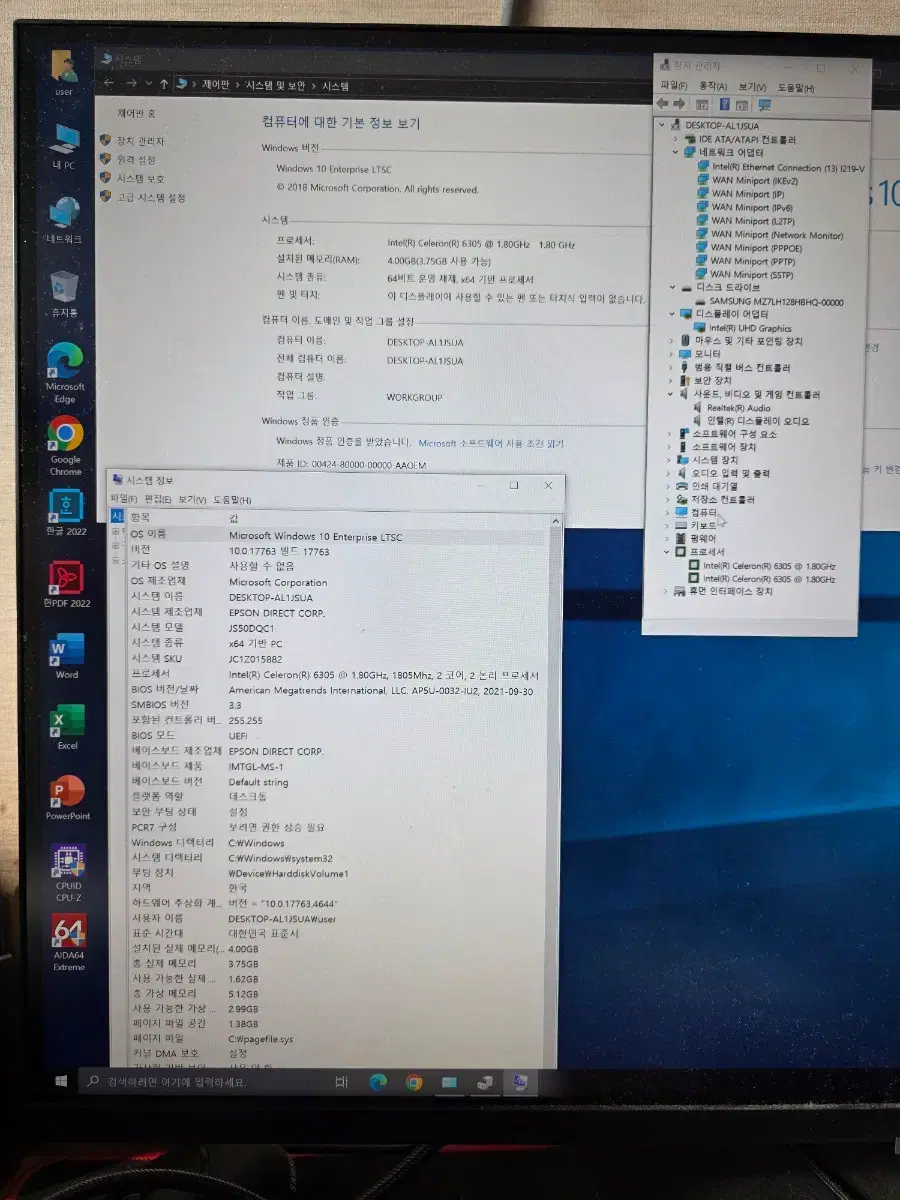This screenshot has width=900, height=1200.
Task: Open 보기(V) menu in Device Manager
Action: [x=753, y=88]
